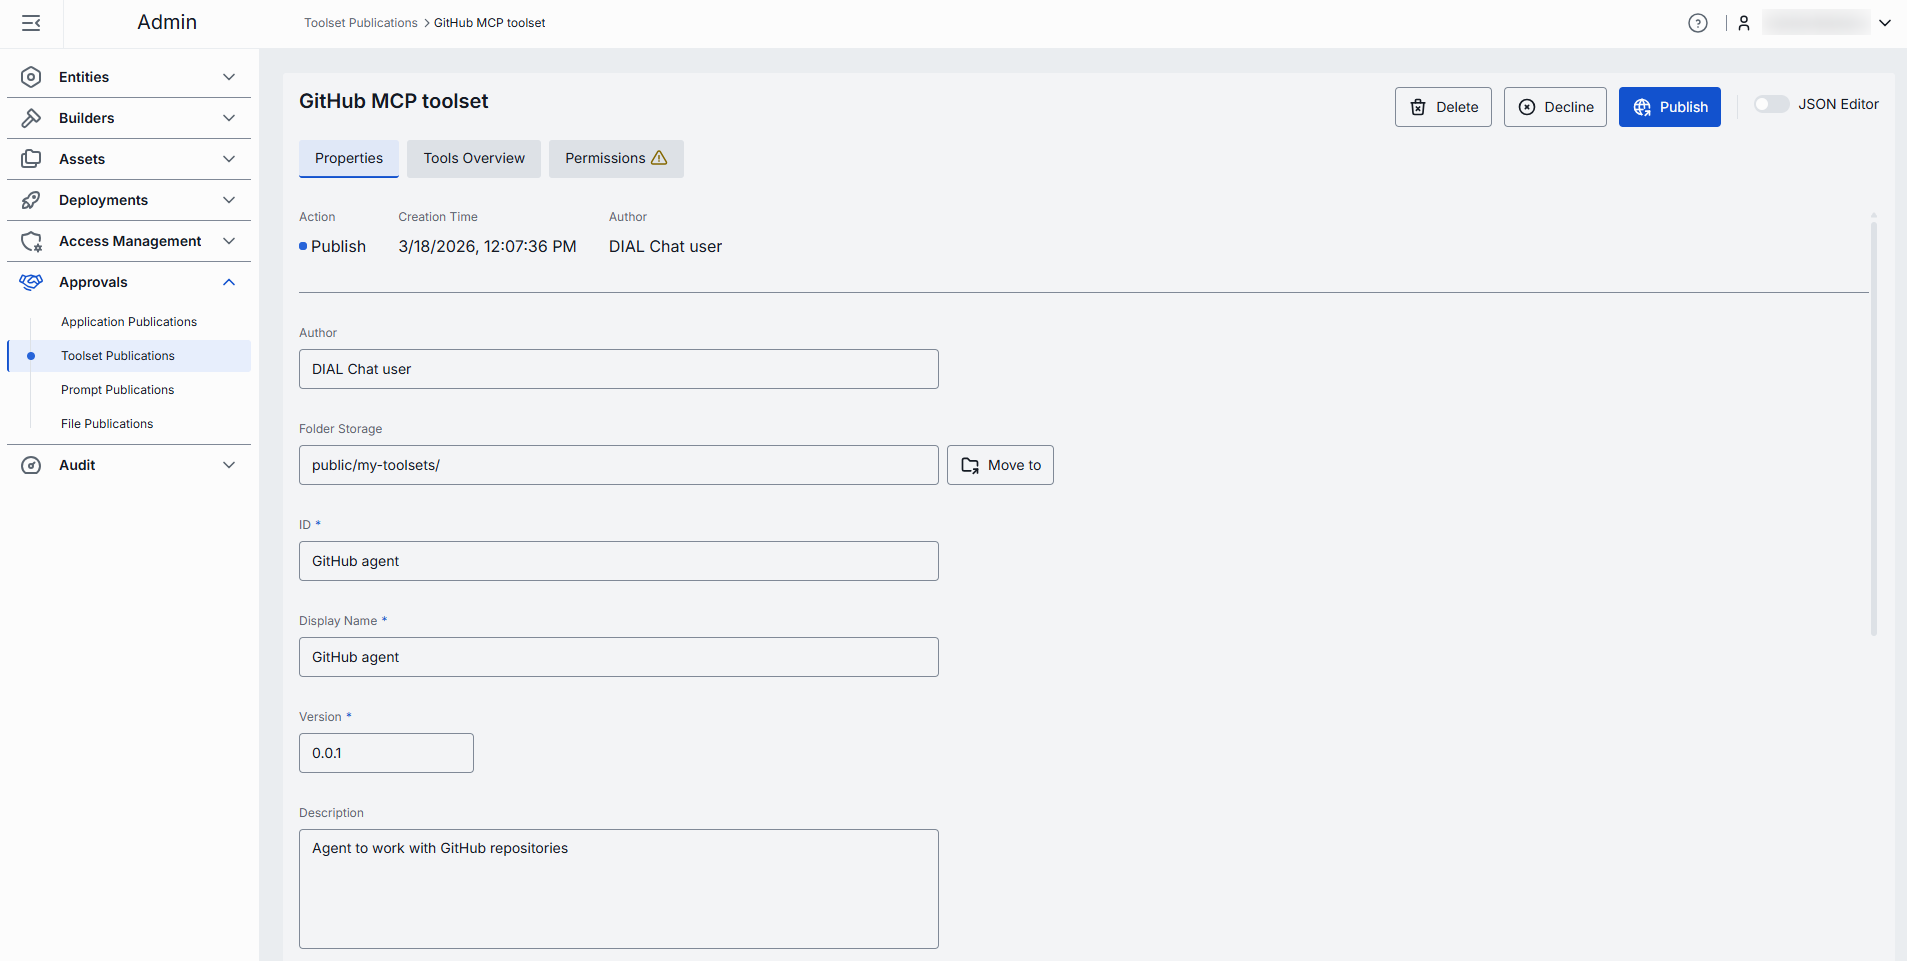Open the user account dropdown arrow
Screen dimensions: 1907x961
(x=1884, y=23)
